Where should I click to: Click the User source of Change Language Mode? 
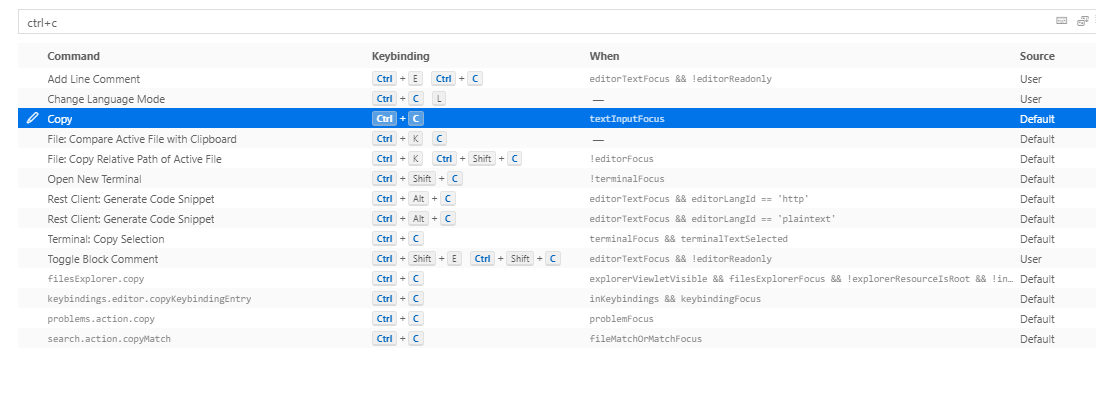point(1030,99)
